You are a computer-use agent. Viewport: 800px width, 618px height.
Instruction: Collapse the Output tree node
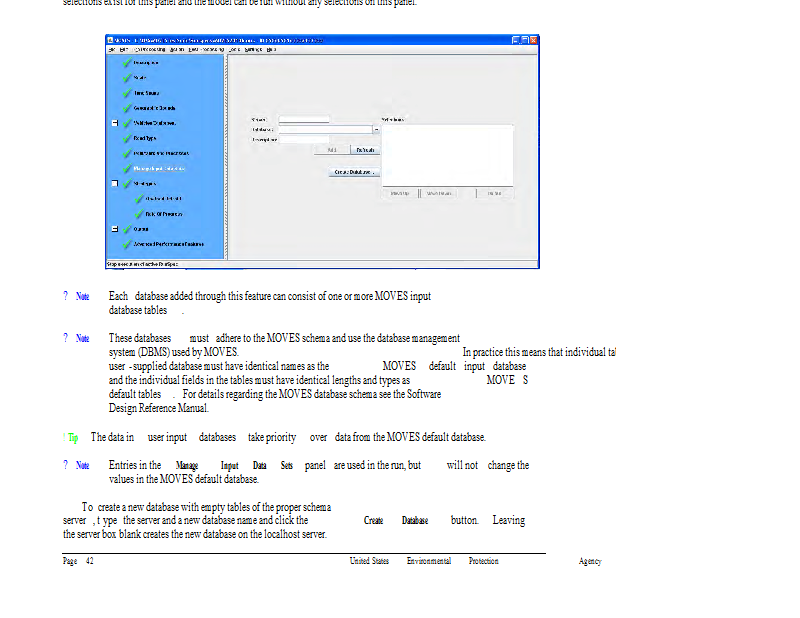pyautogui.click(x=115, y=229)
